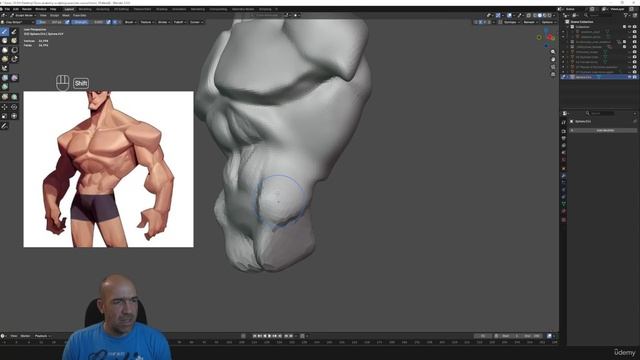Select the Scale tool in the toolbar

(4, 116)
